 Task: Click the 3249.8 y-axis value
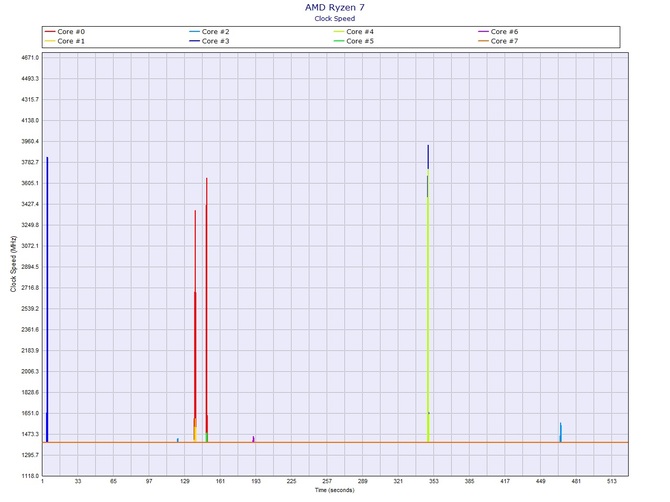coord(30,225)
